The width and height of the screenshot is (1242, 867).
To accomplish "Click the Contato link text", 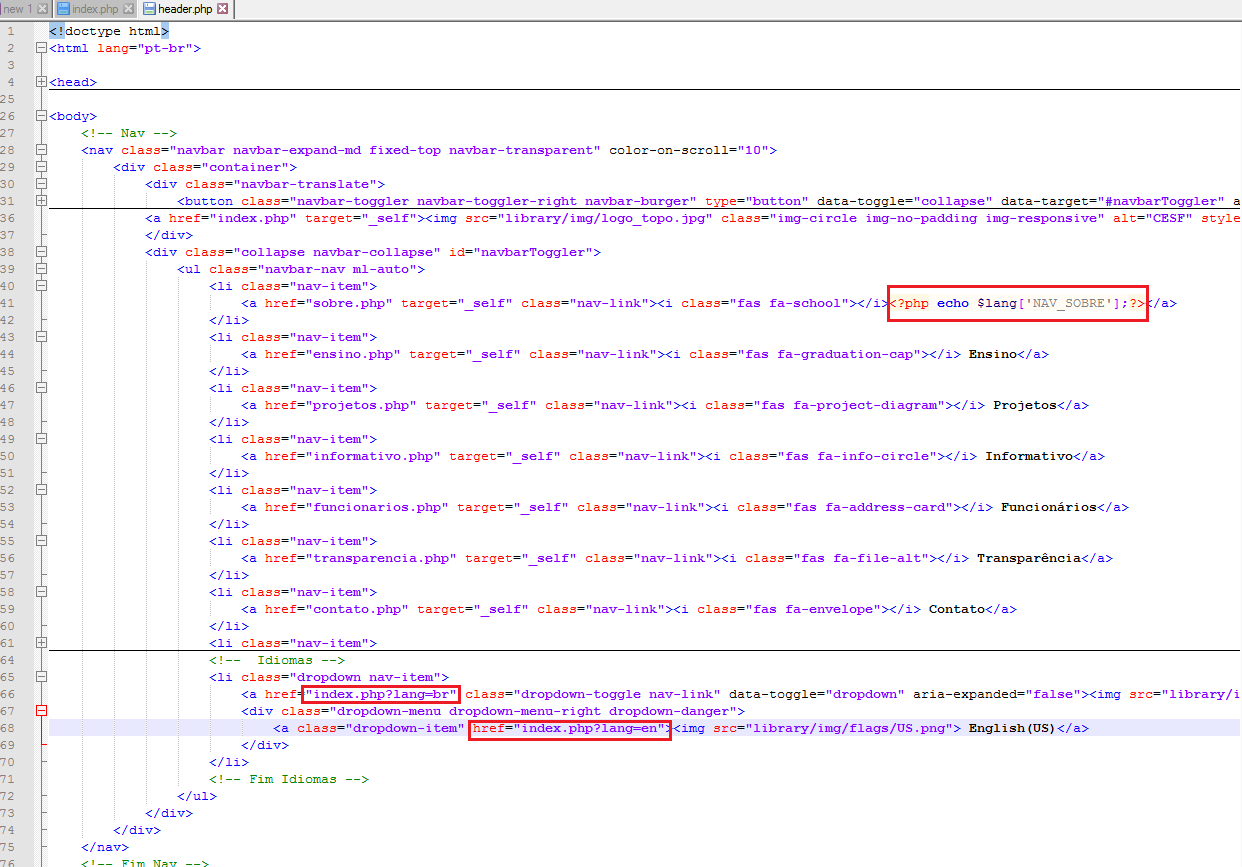I will coord(956,609).
